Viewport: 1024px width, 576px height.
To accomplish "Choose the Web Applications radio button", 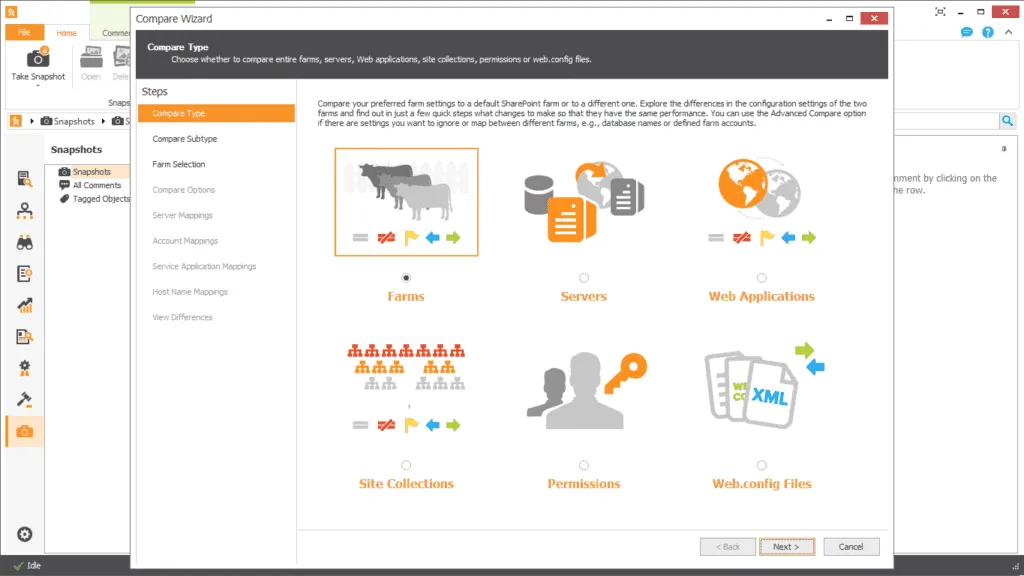I will [762, 278].
